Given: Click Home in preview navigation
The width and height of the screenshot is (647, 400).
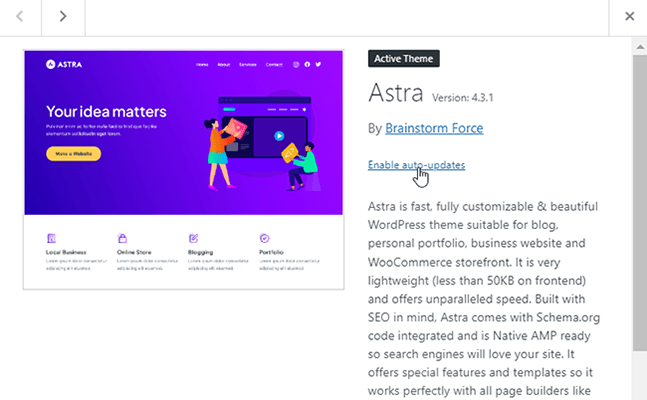Looking at the screenshot, I should [202, 65].
